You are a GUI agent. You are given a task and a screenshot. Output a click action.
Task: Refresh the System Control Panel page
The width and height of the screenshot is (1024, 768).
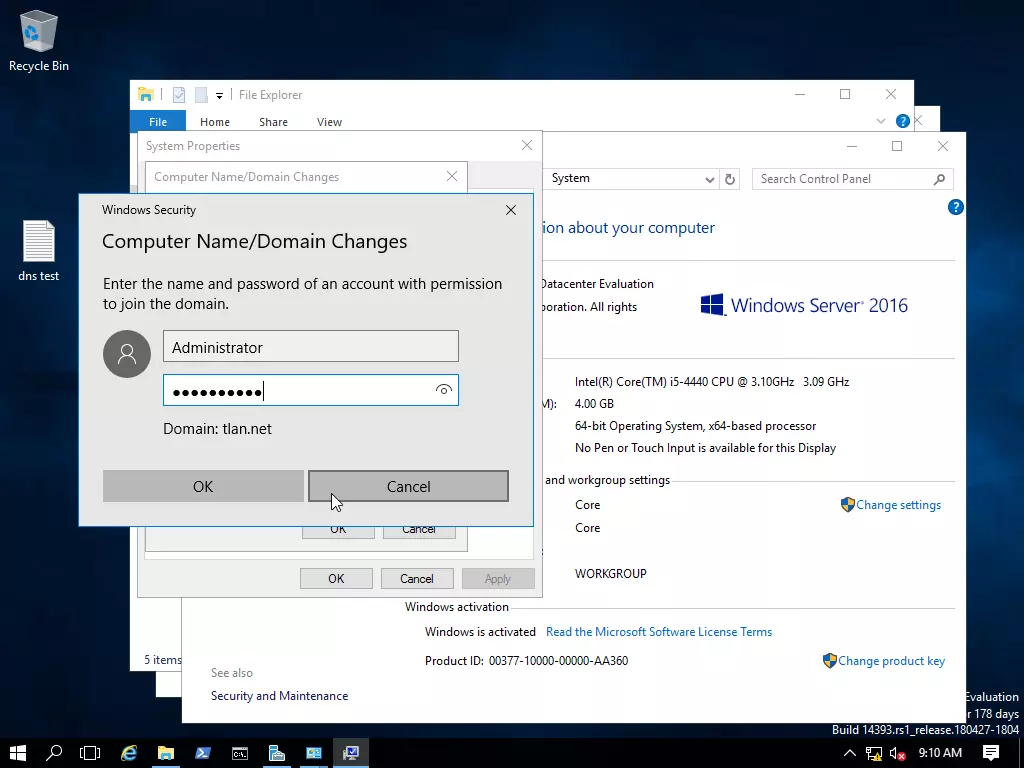730,179
